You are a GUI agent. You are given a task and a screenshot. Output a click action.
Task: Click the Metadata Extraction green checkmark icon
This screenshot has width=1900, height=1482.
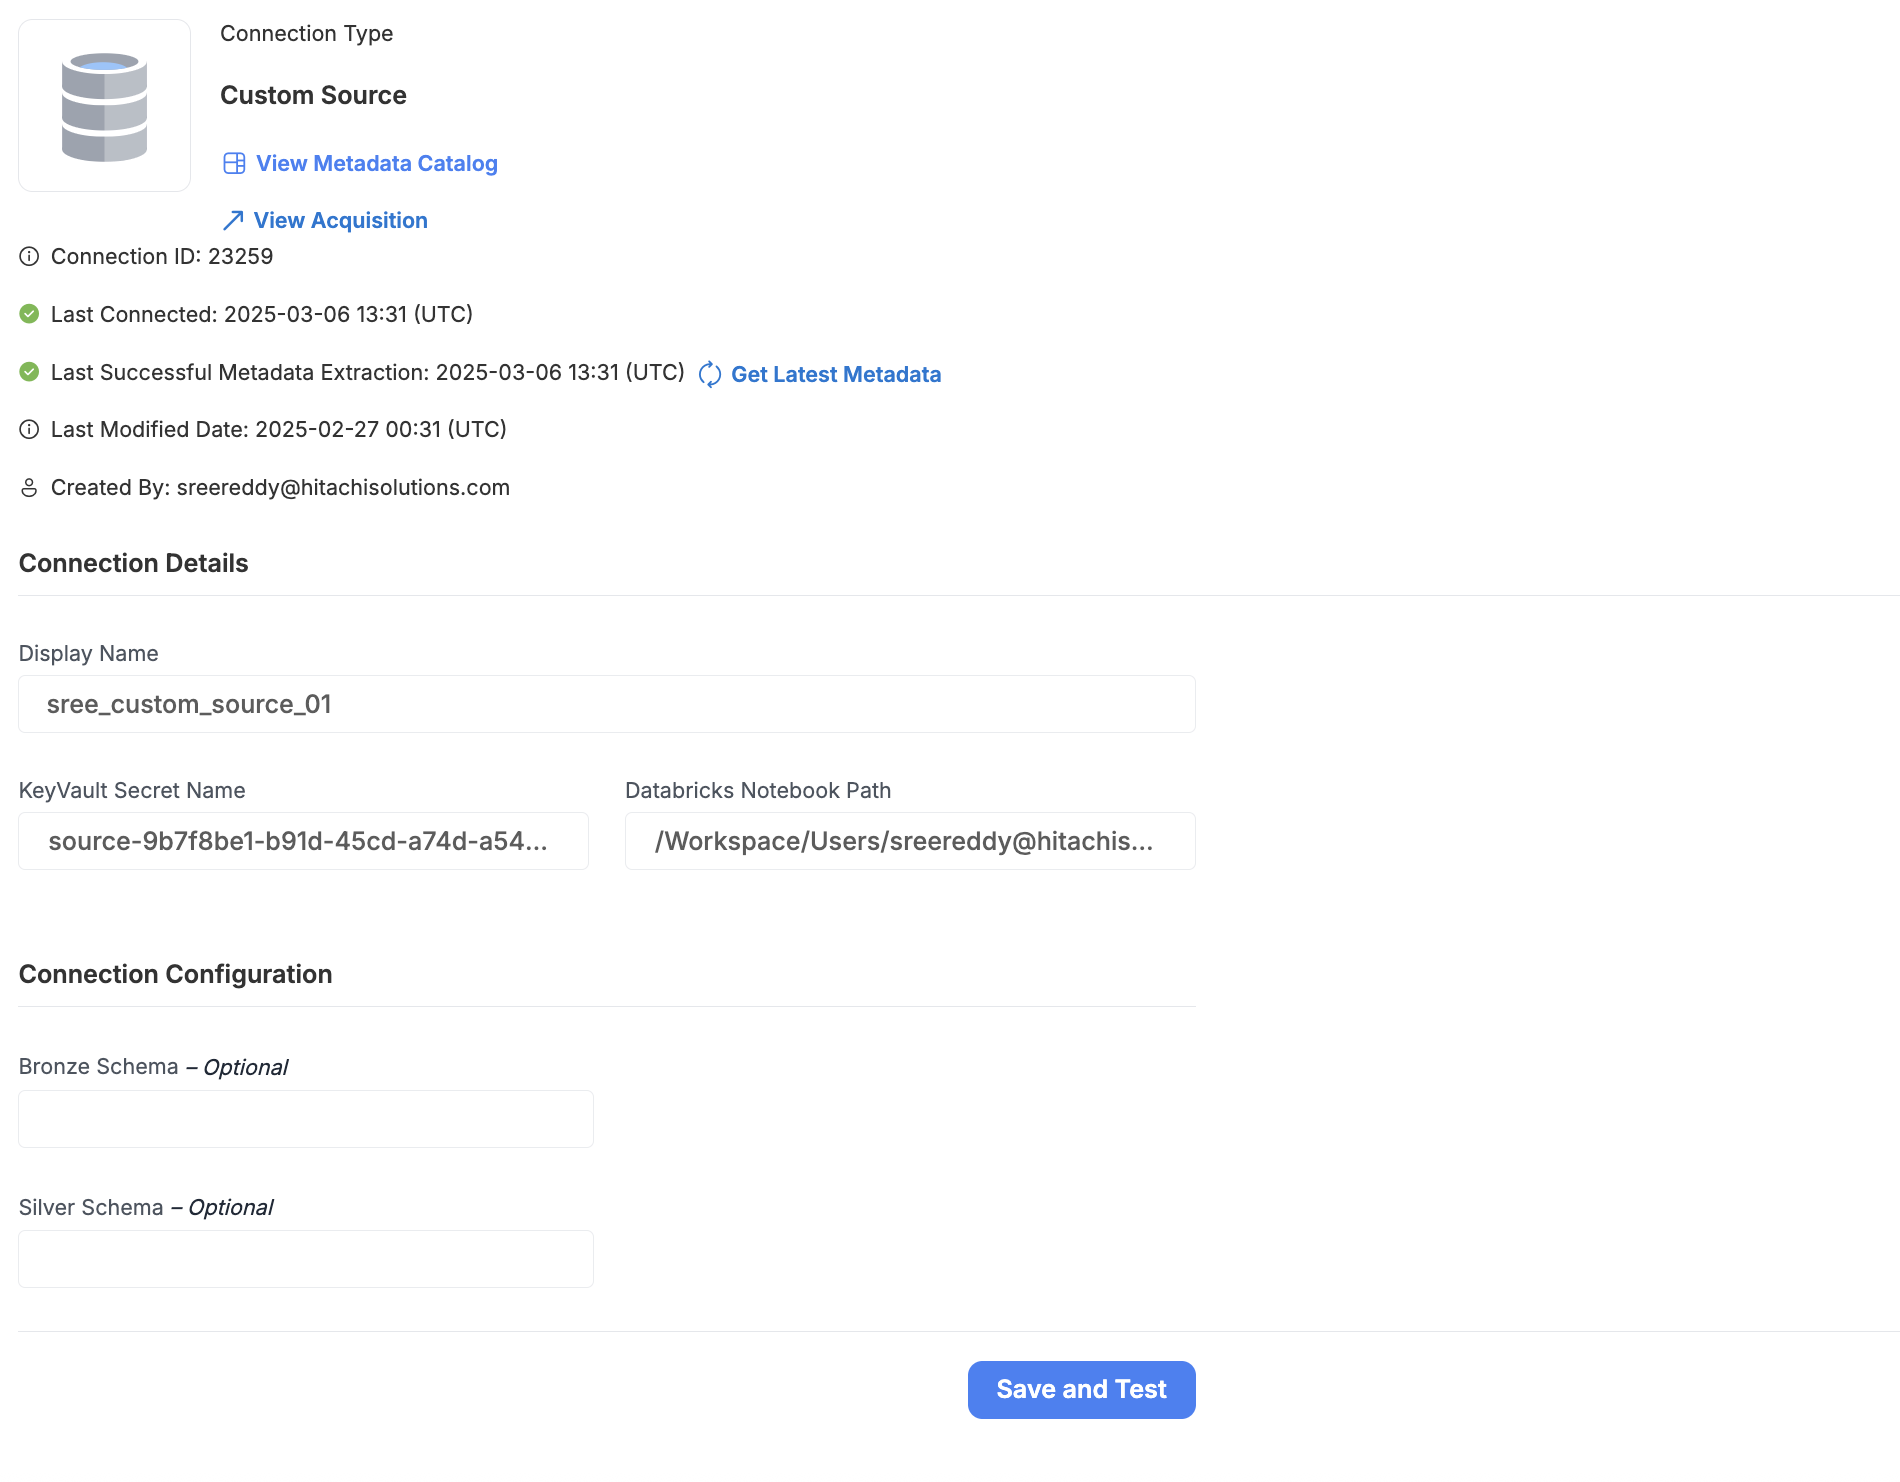coord(30,372)
